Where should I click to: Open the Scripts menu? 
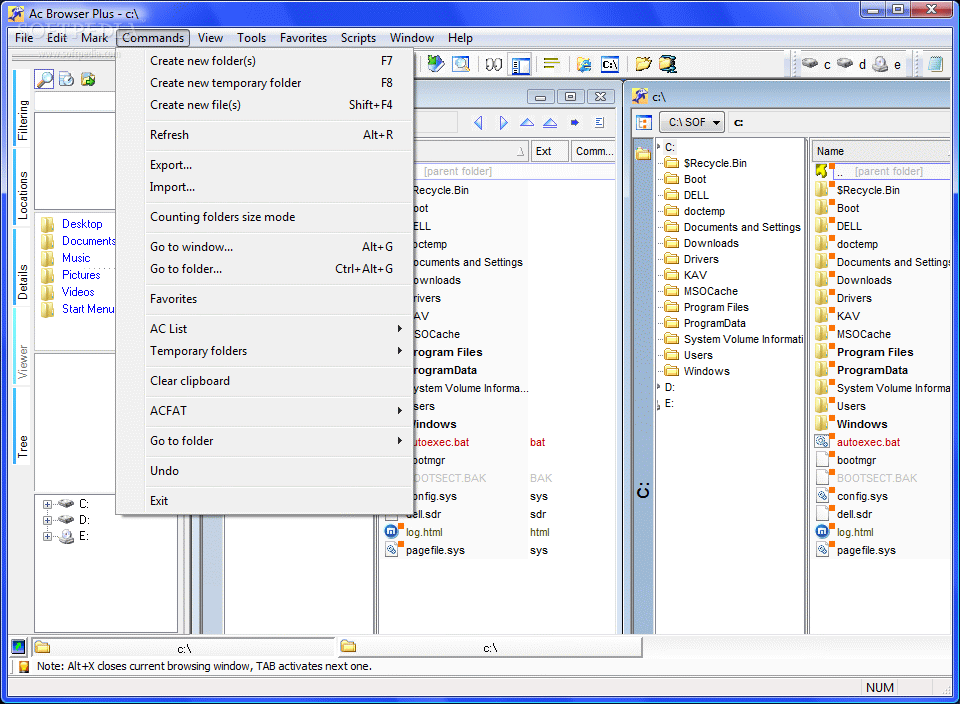pyautogui.click(x=358, y=38)
